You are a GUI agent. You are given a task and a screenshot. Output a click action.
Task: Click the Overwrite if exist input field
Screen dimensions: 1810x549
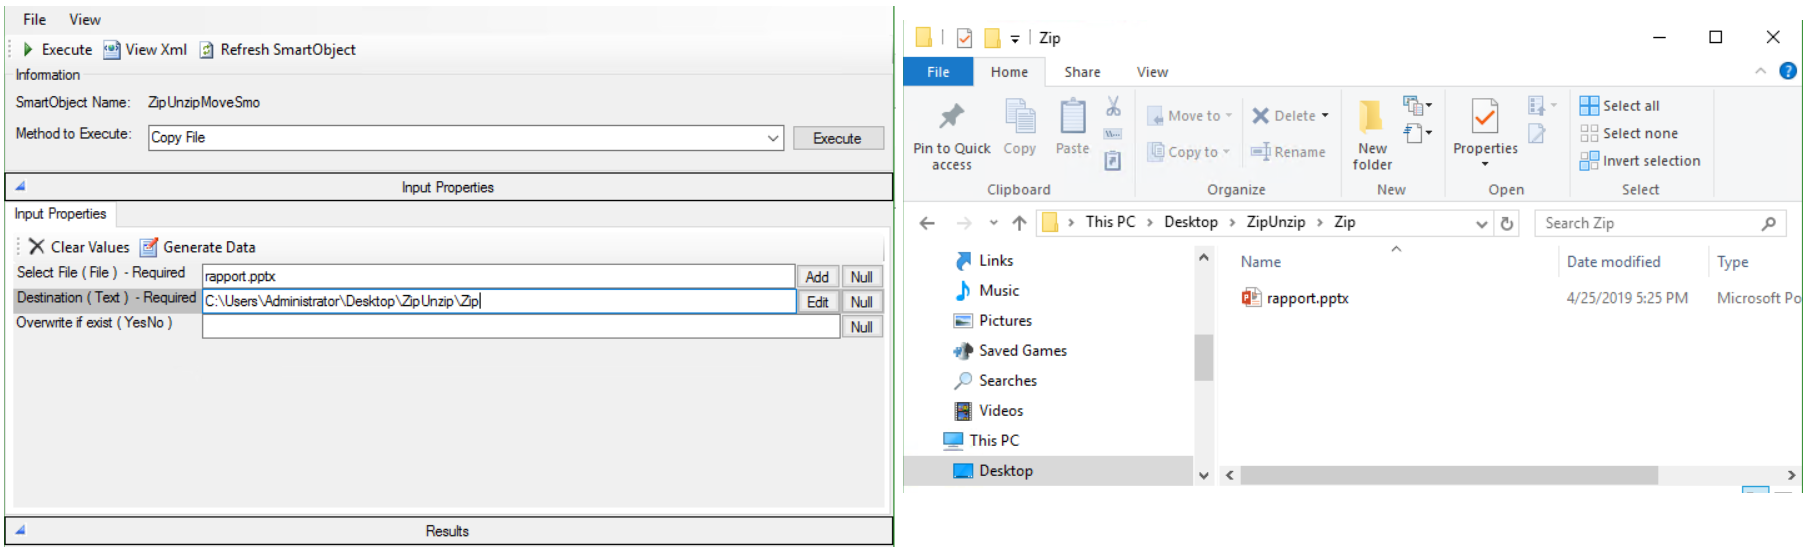[x=520, y=327]
